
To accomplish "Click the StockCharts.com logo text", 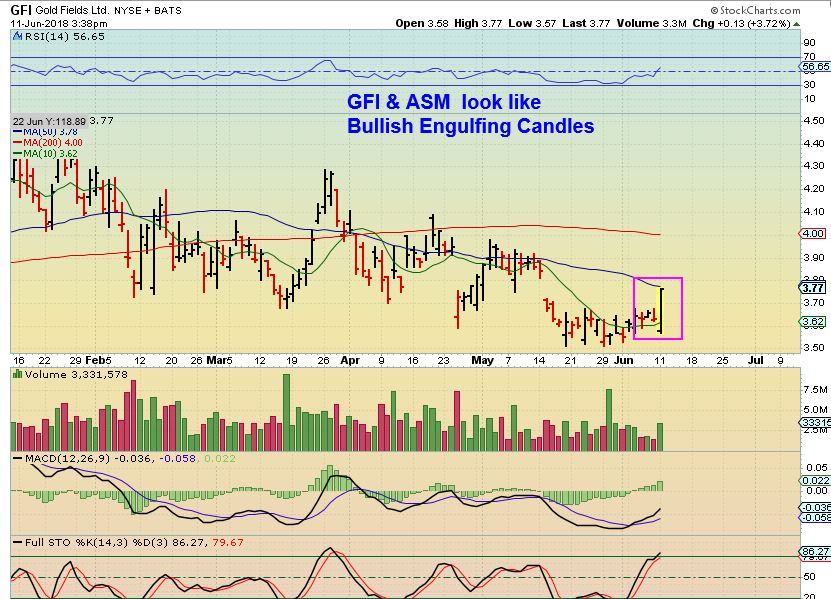I will tap(756, 10).
